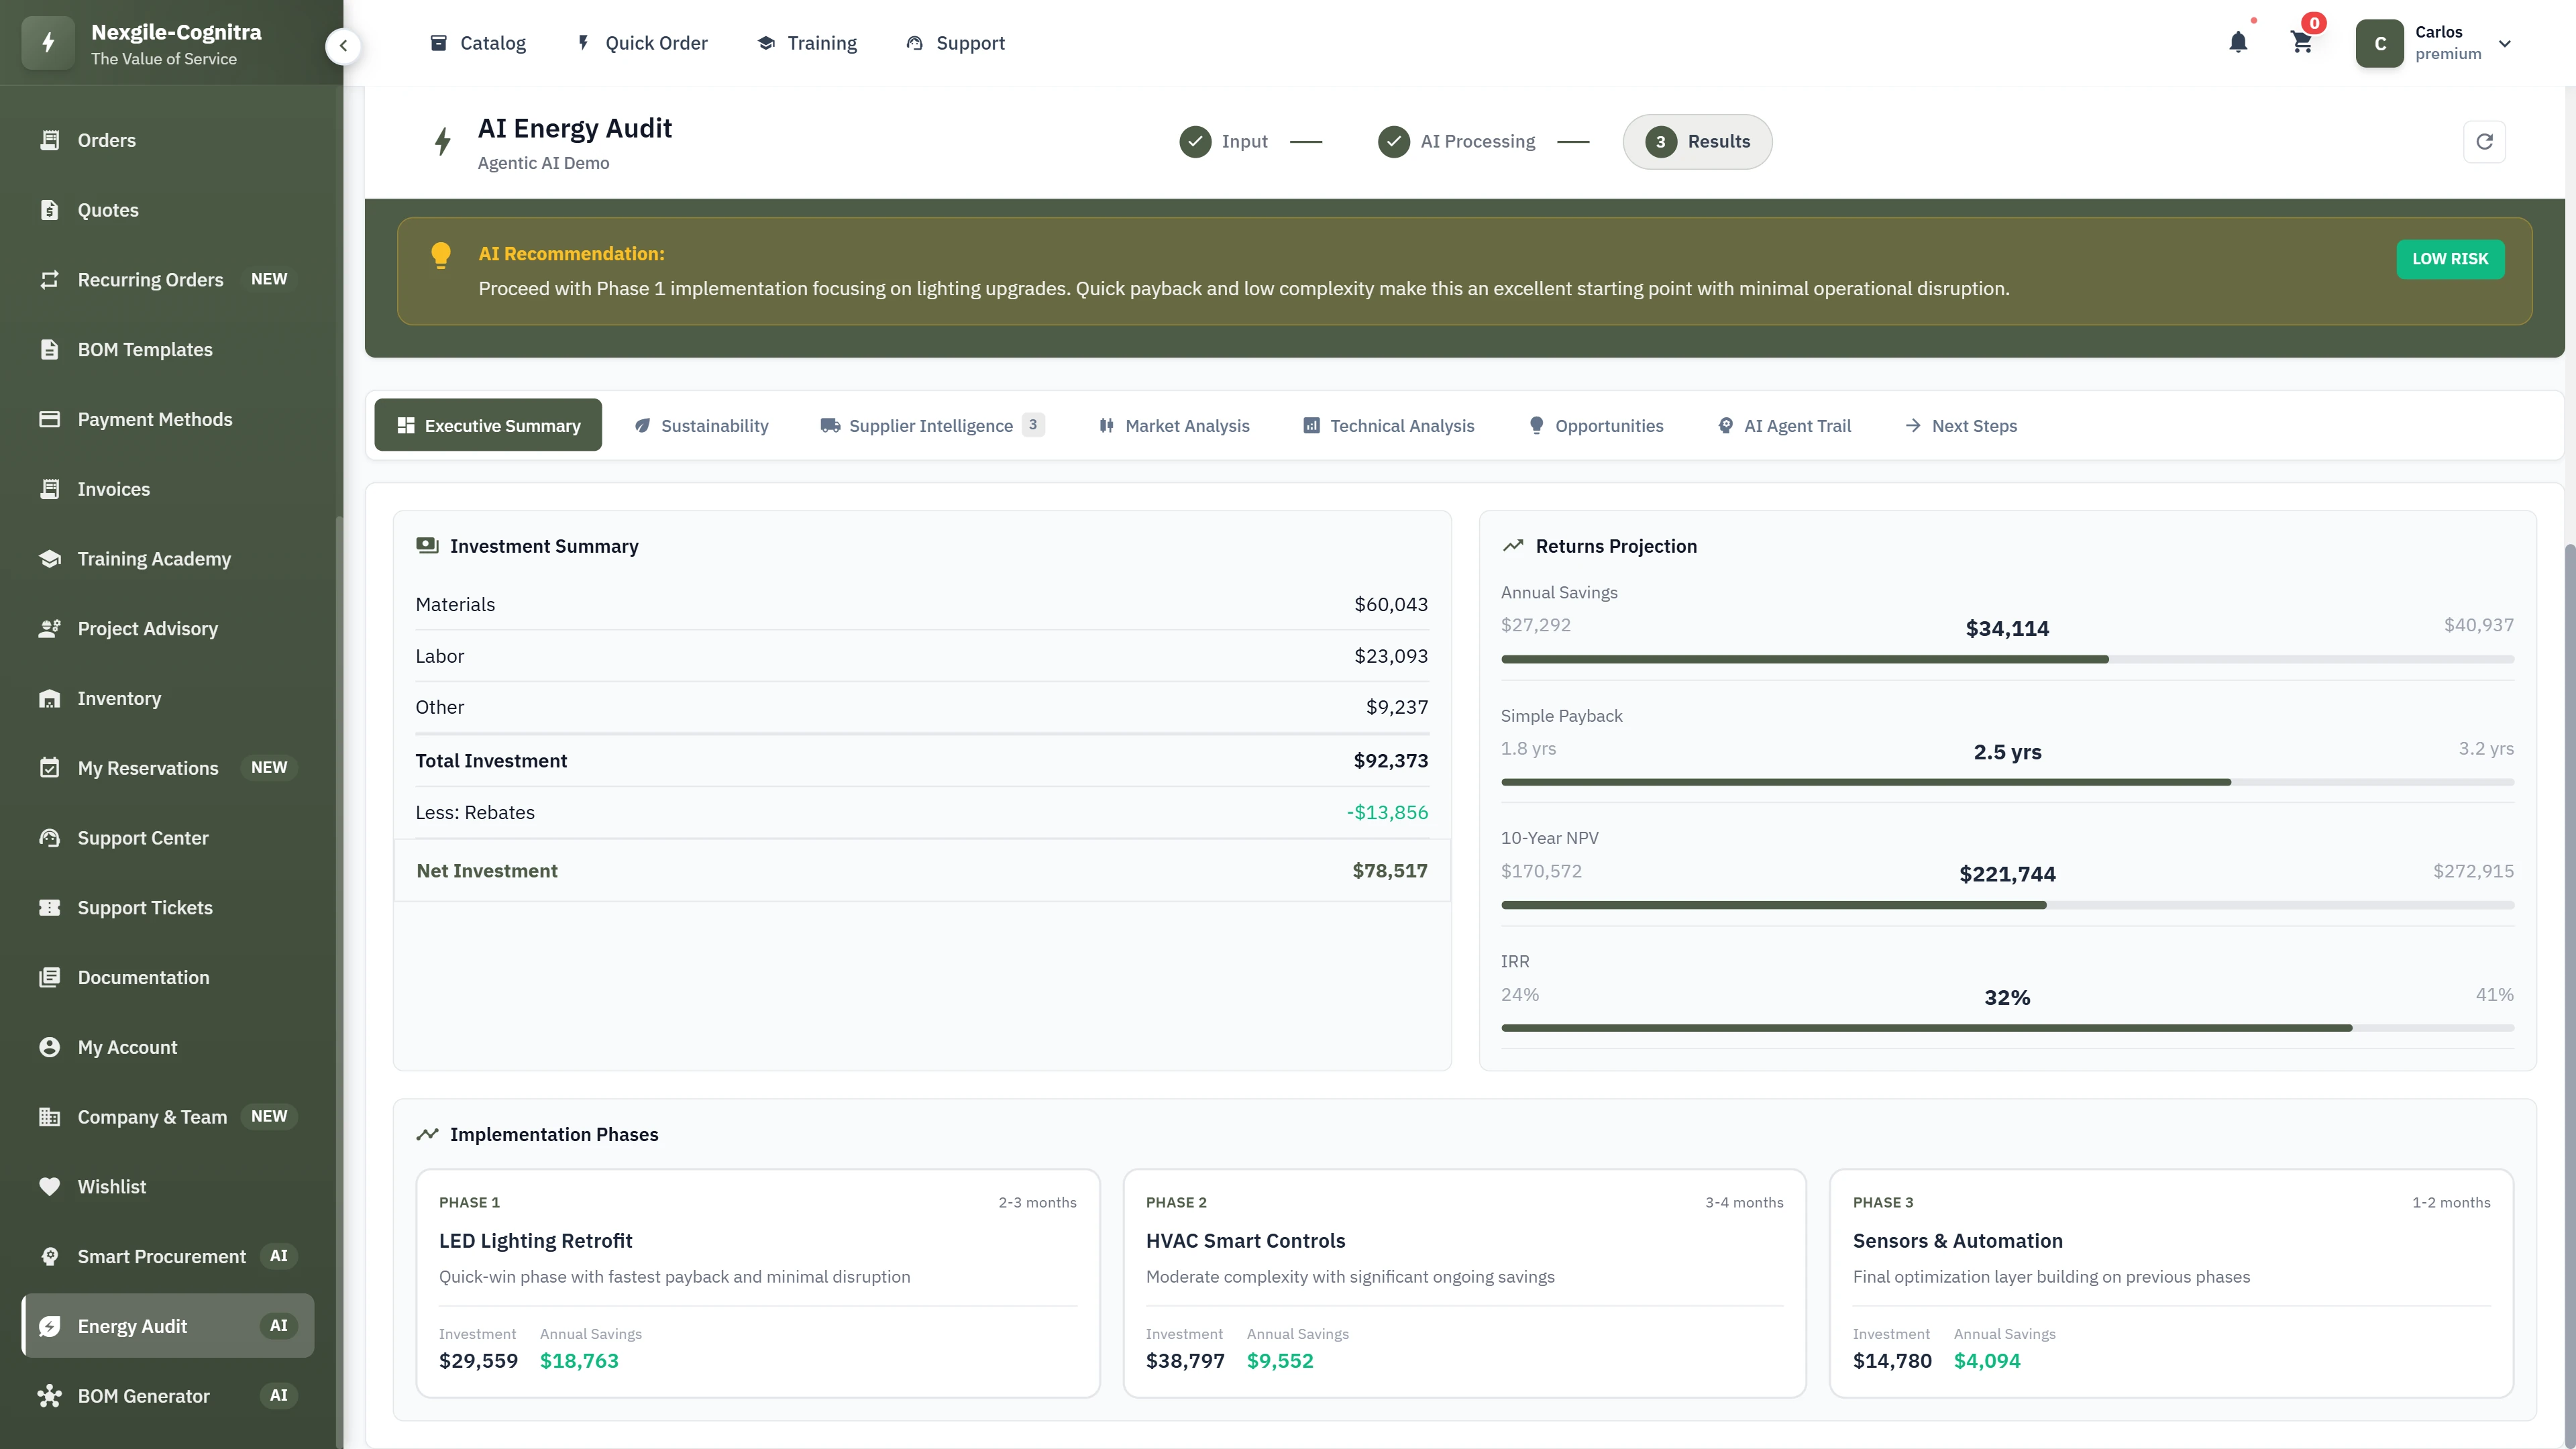
Task: Open the Quotes sidebar icon
Action: pos(51,210)
